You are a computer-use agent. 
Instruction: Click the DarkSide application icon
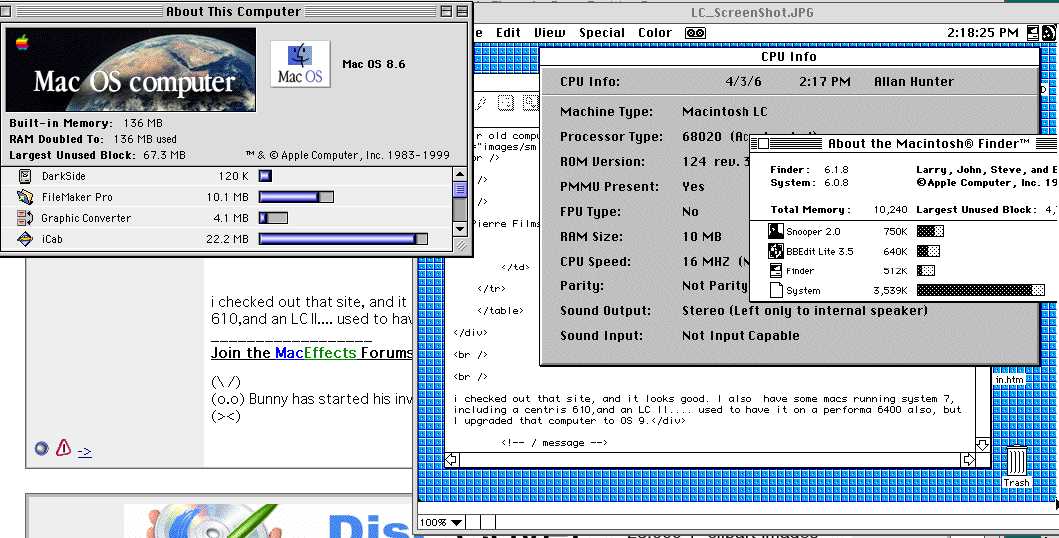coord(25,176)
